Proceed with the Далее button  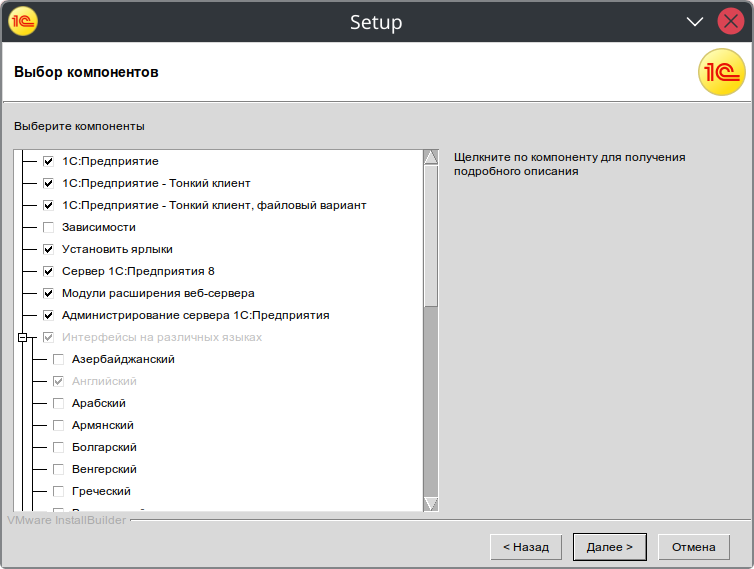pyautogui.click(x=609, y=547)
